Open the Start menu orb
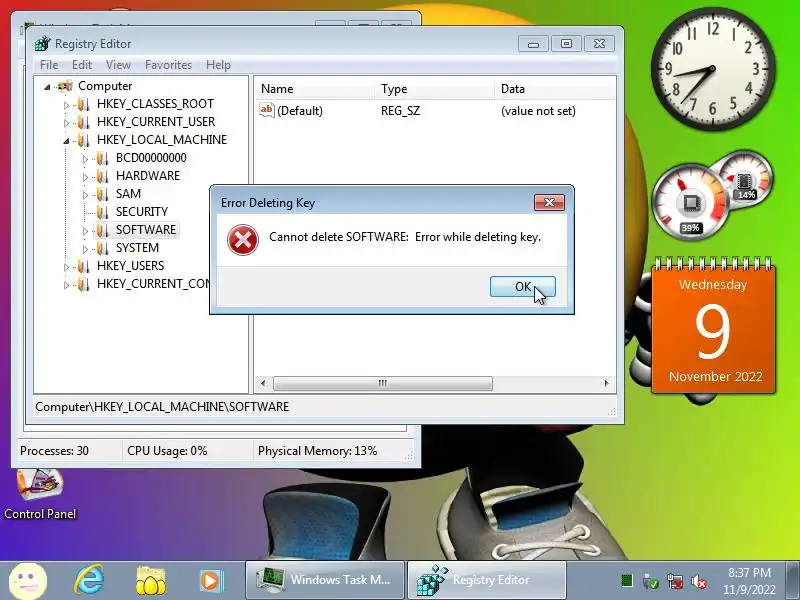 (29, 581)
